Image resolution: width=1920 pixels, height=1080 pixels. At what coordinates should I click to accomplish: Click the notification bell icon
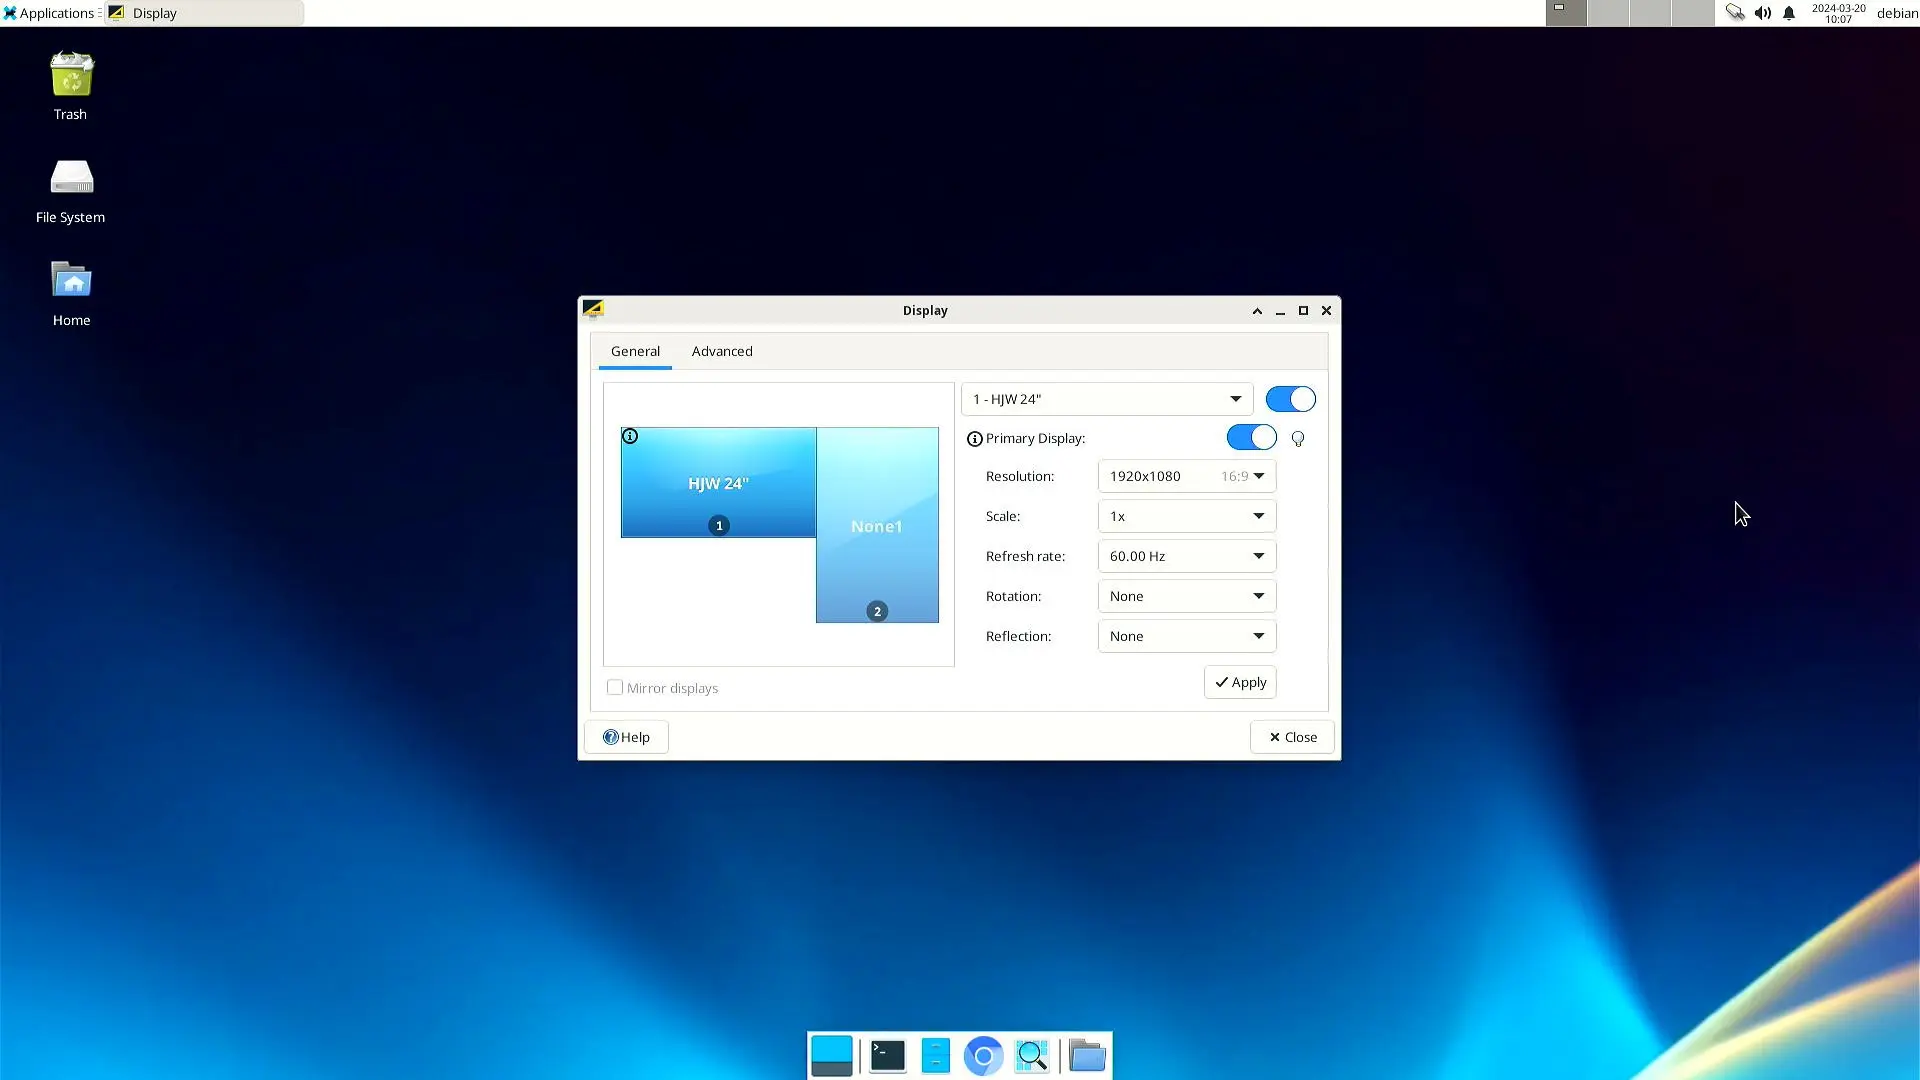[1789, 12]
